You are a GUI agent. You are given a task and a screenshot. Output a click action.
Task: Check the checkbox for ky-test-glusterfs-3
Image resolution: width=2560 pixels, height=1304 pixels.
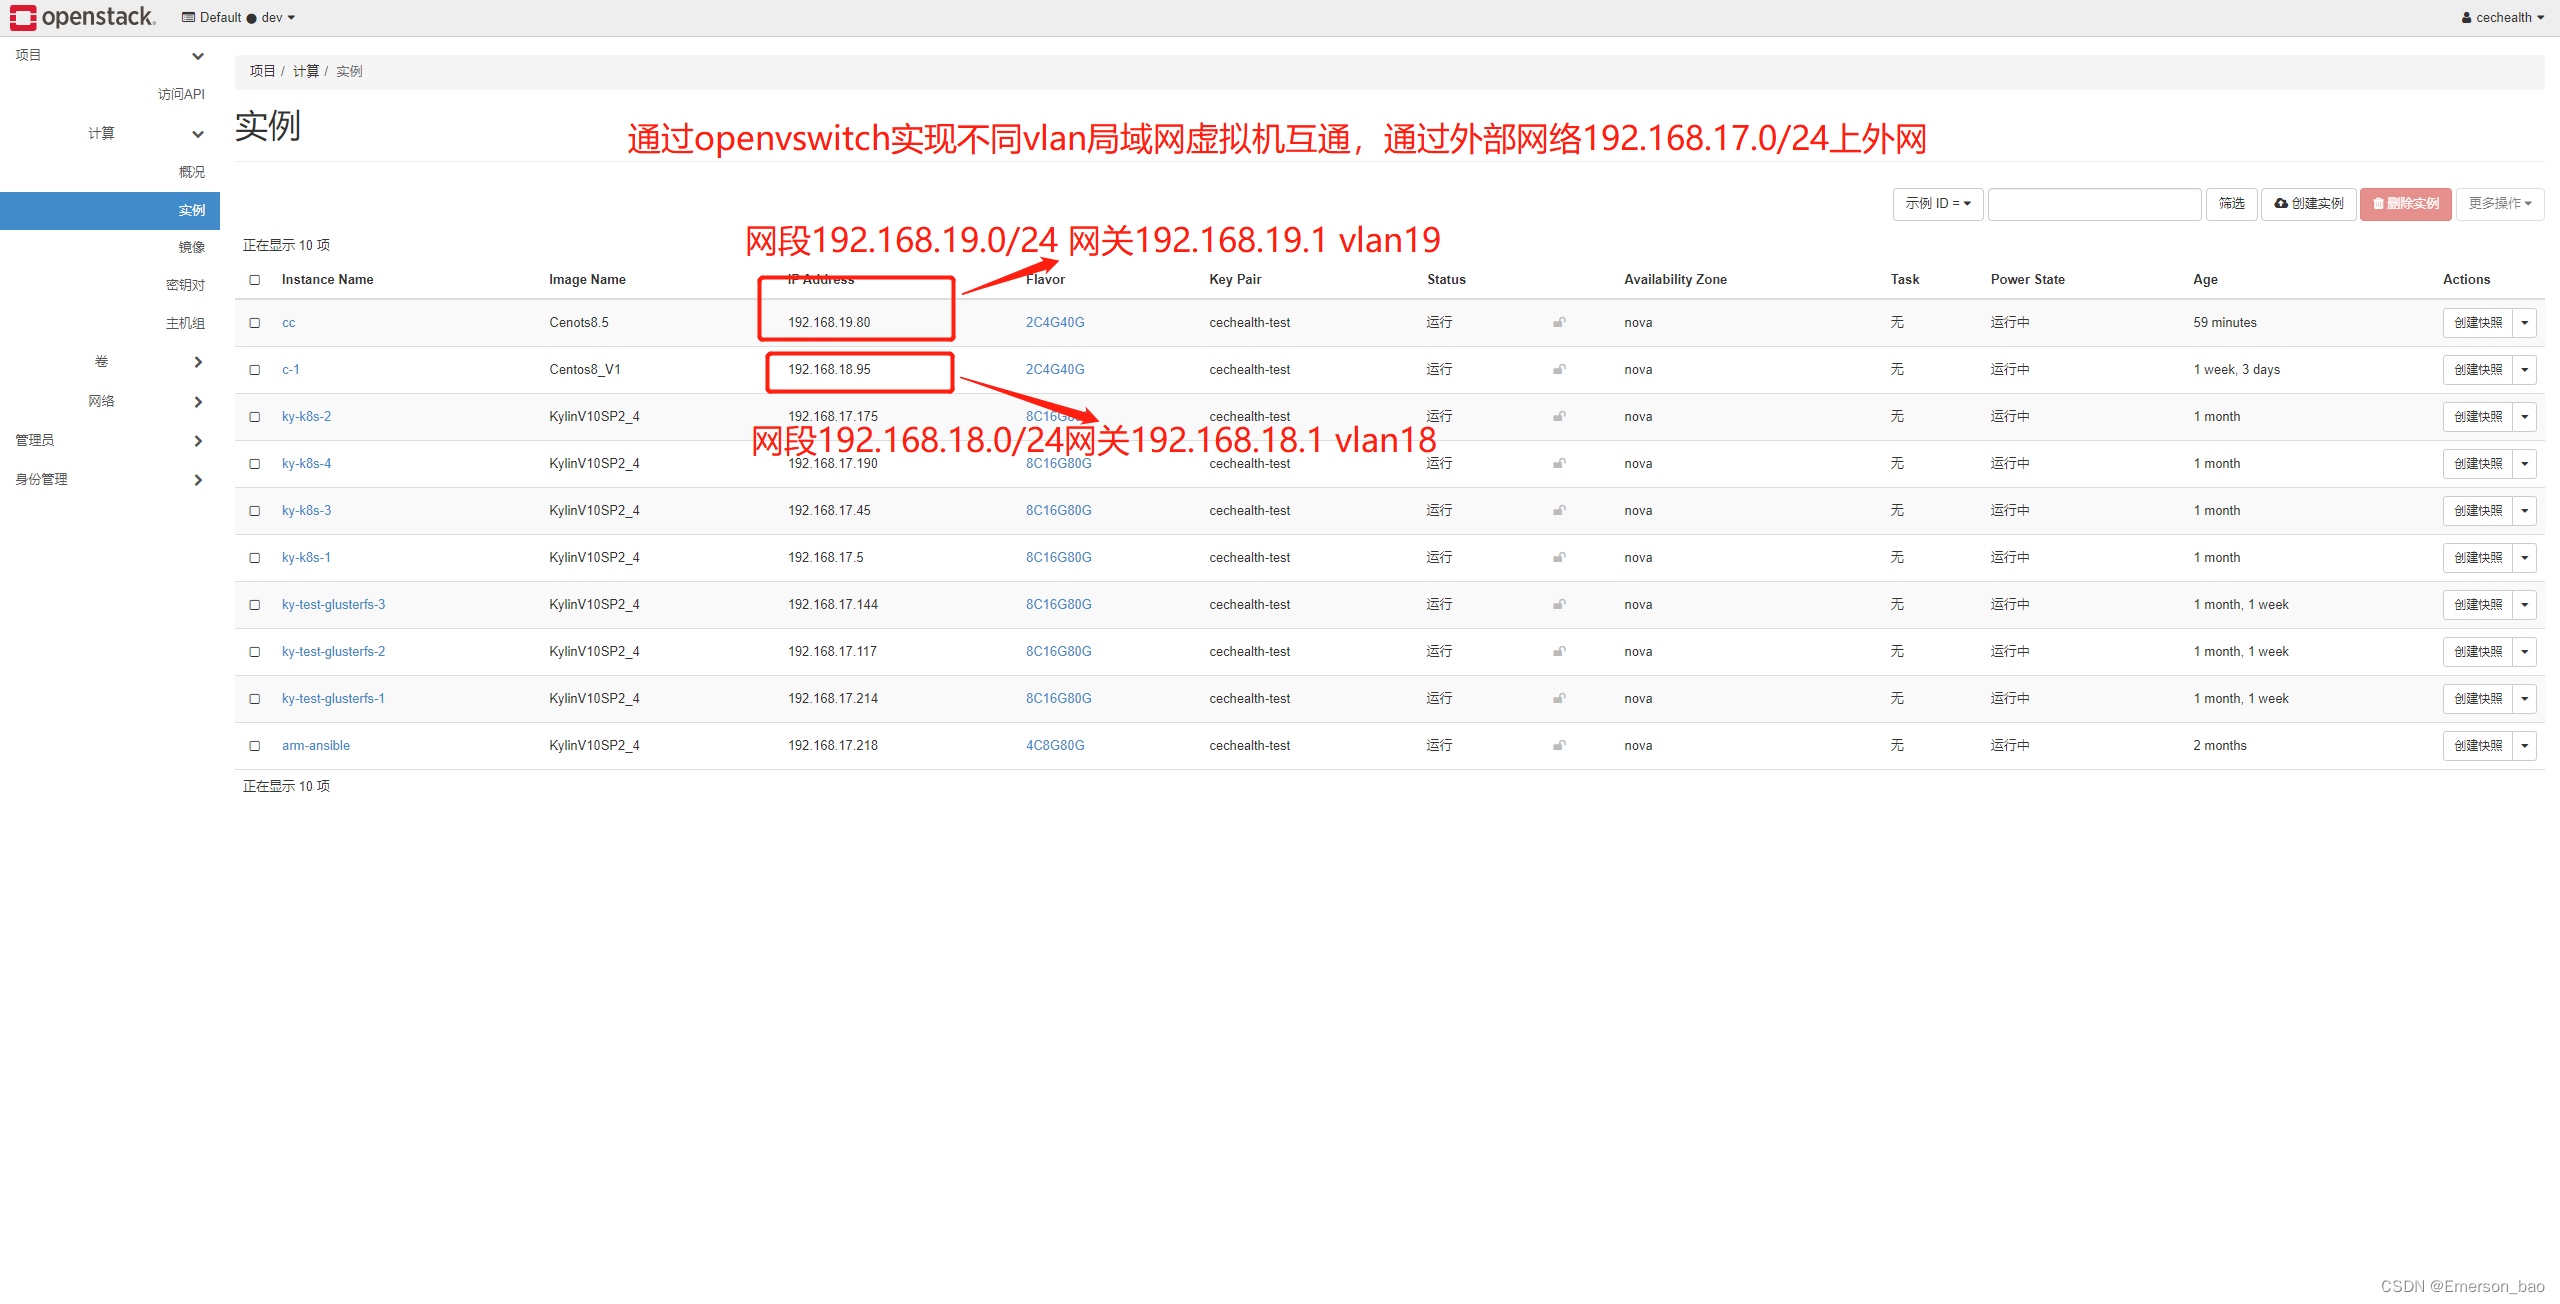coord(255,604)
